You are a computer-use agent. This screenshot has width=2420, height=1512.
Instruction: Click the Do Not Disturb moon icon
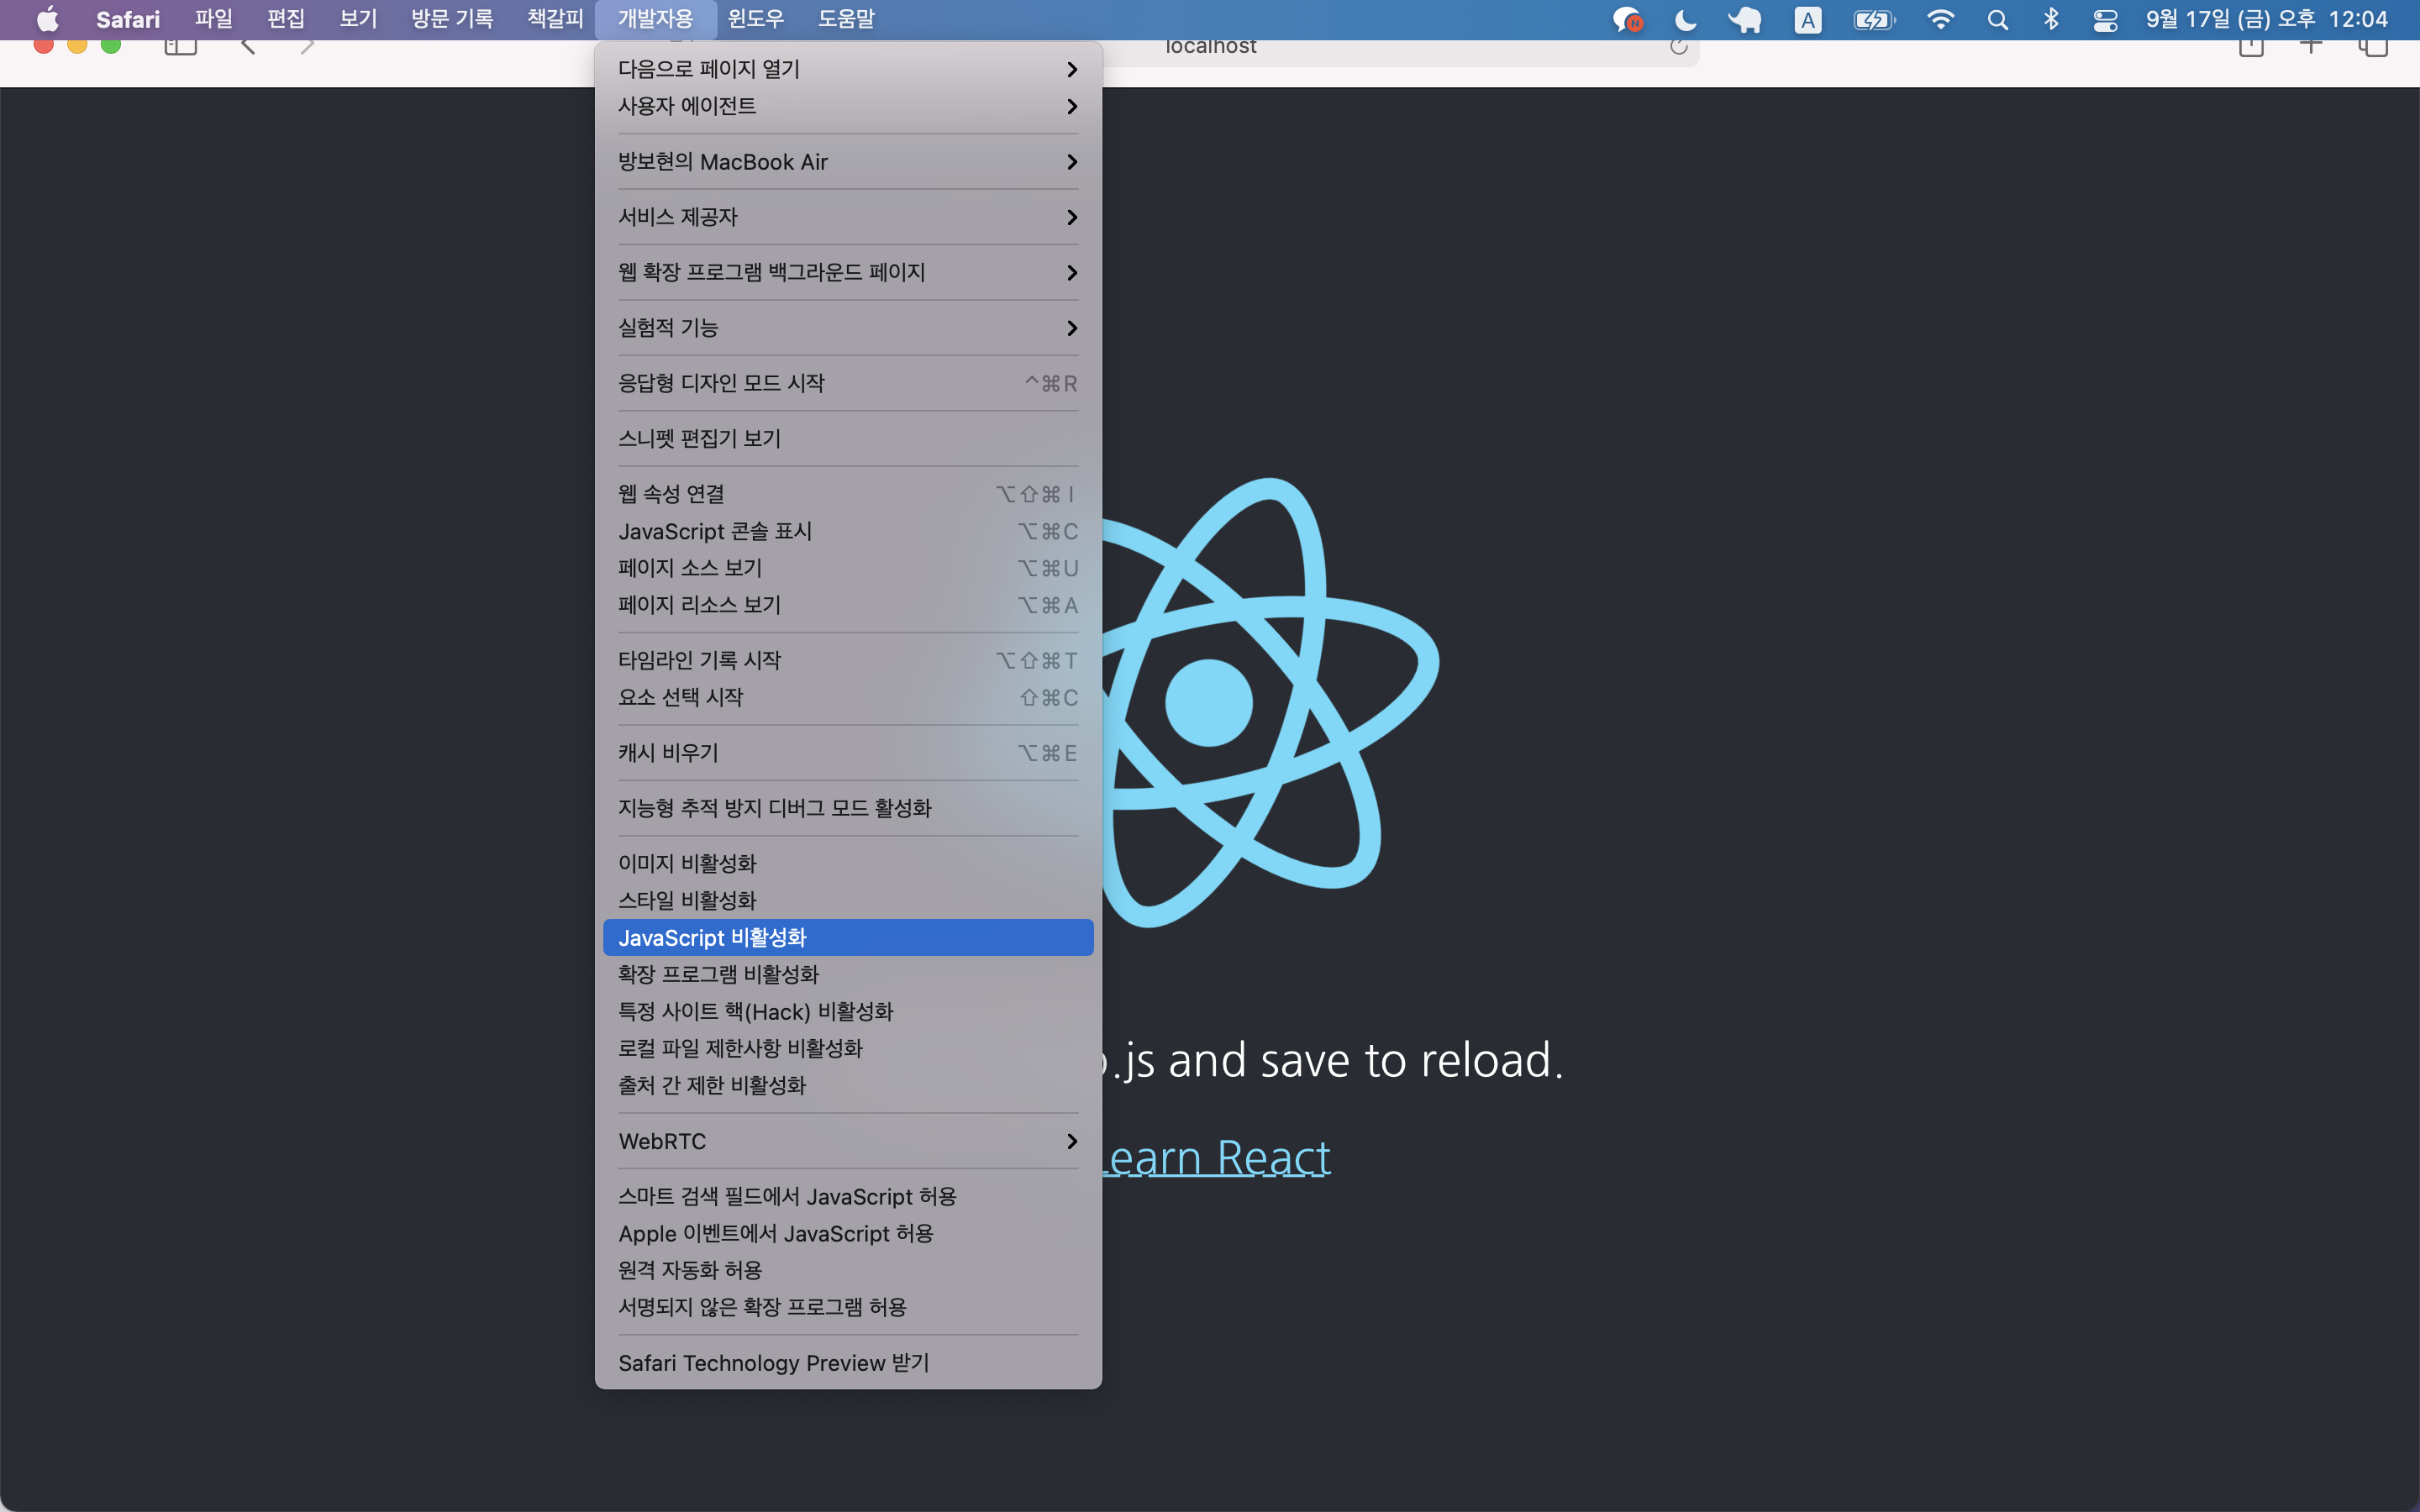1685,19
